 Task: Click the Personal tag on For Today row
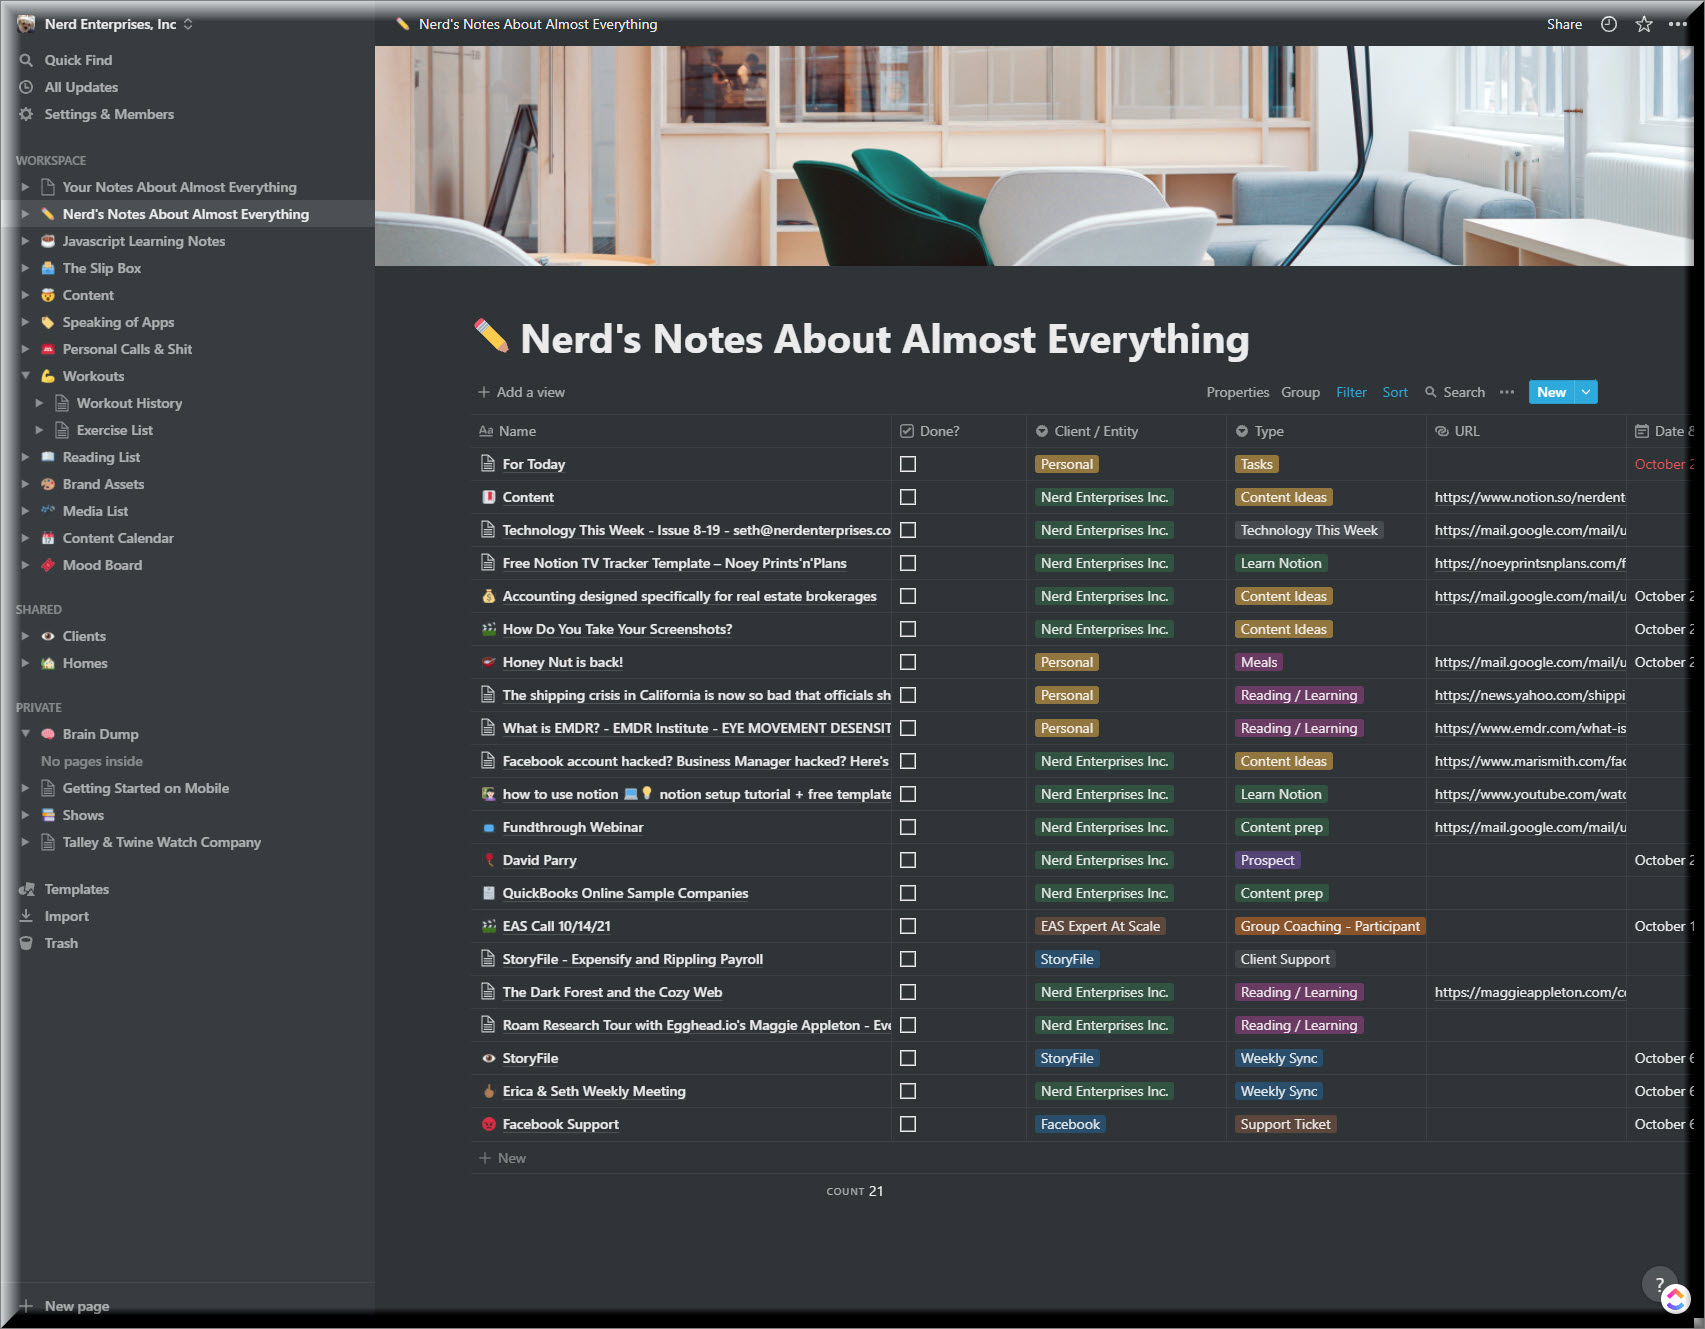coord(1067,464)
